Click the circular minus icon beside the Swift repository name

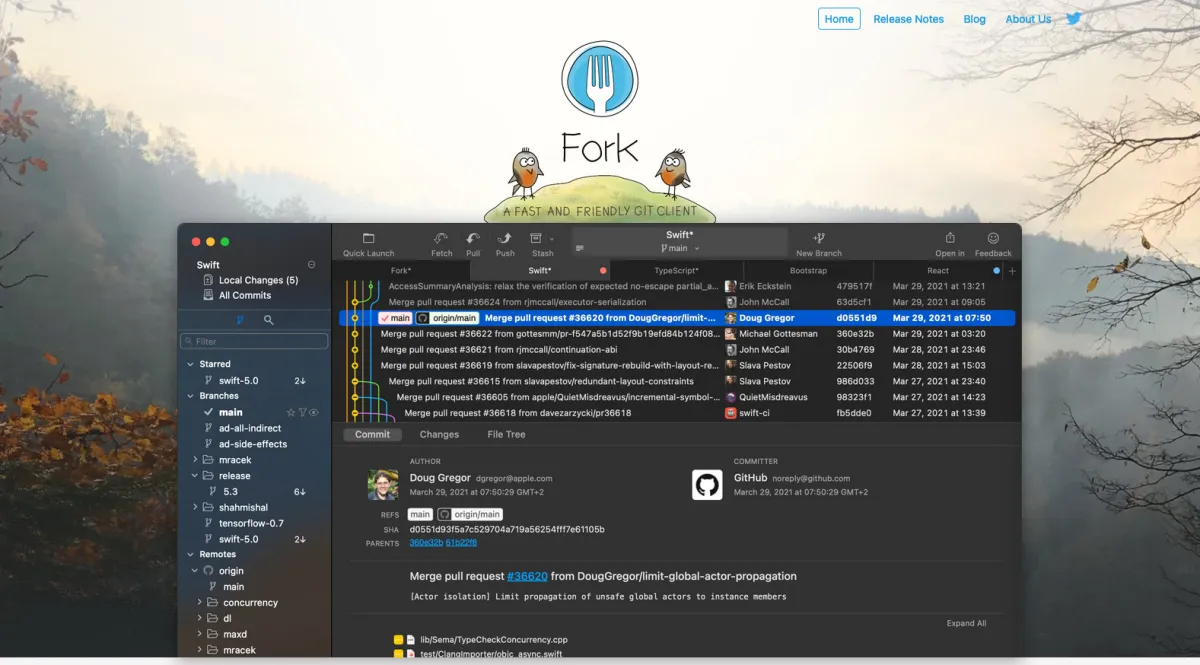click(x=311, y=265)
